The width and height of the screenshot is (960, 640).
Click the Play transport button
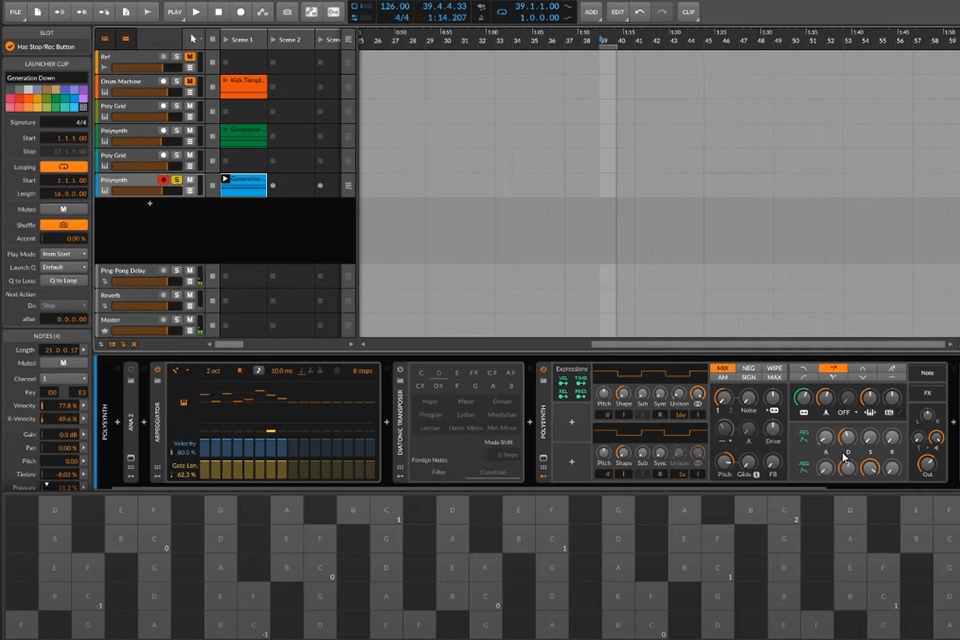point(196,12)
